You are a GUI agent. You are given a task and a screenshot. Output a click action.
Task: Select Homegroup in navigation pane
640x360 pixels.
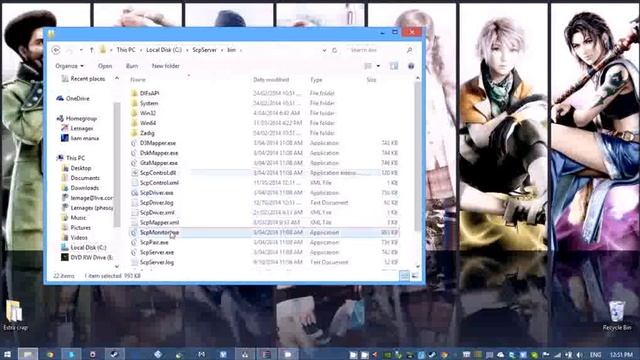tap(77, 118)
